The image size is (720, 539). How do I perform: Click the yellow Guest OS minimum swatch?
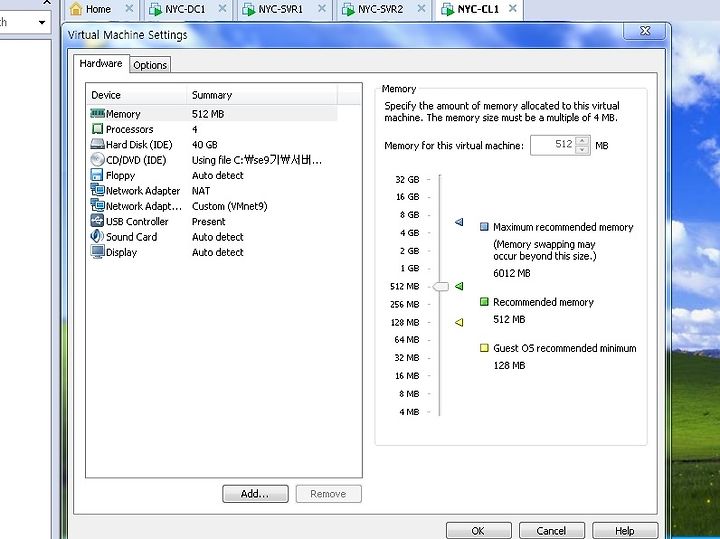[484, 348]
